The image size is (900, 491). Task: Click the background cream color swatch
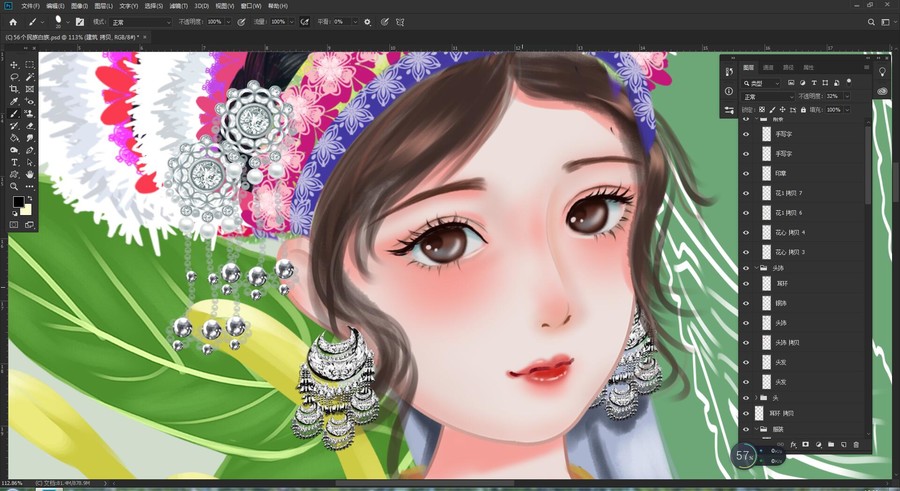click(27, 209)
